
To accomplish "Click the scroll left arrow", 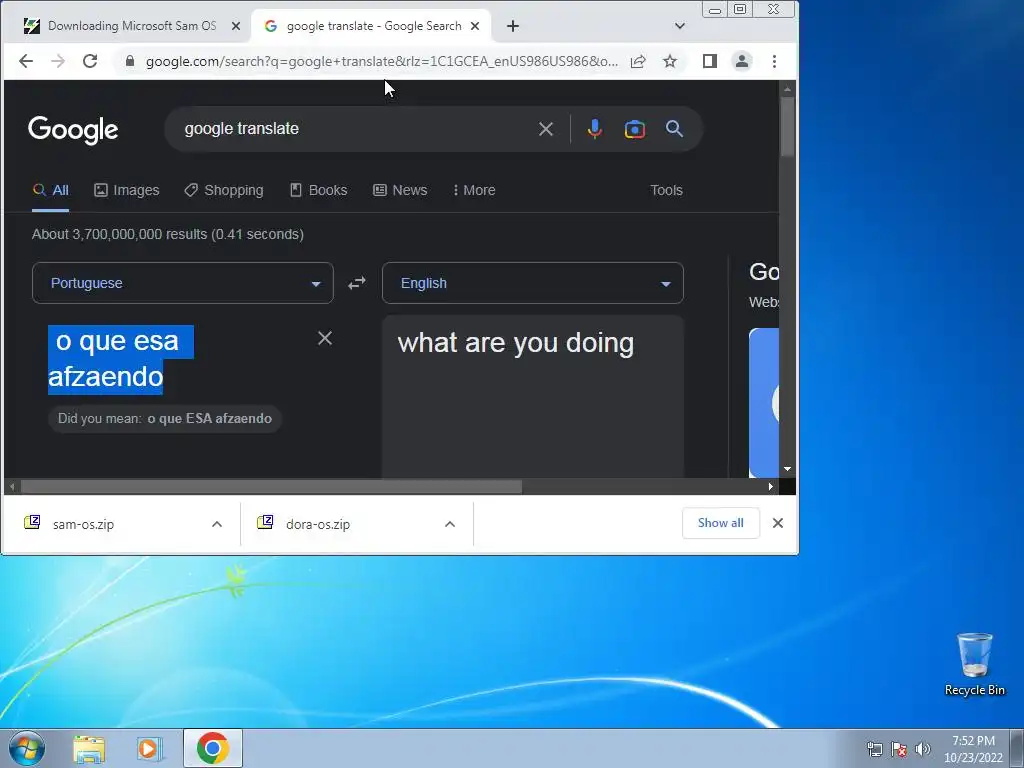I will click(12, 487).
